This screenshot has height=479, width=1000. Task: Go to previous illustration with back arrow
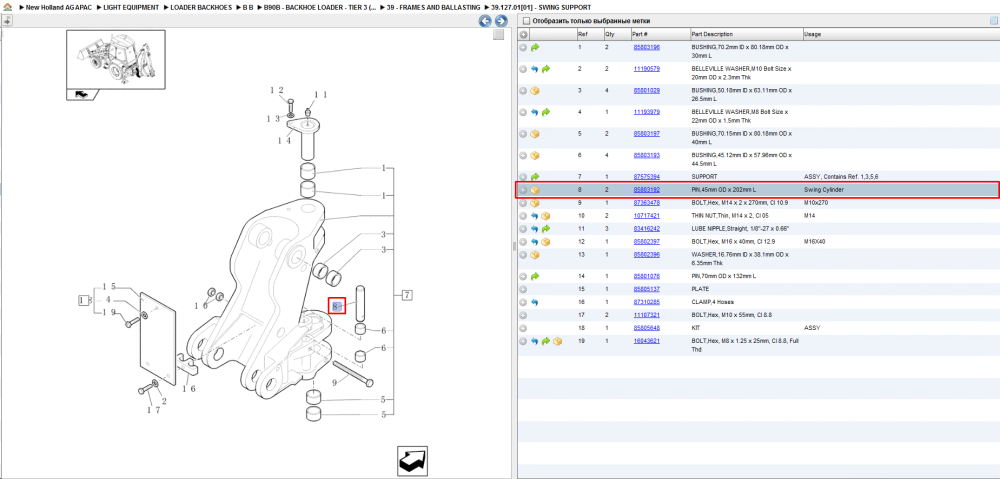tap(485, 21)
